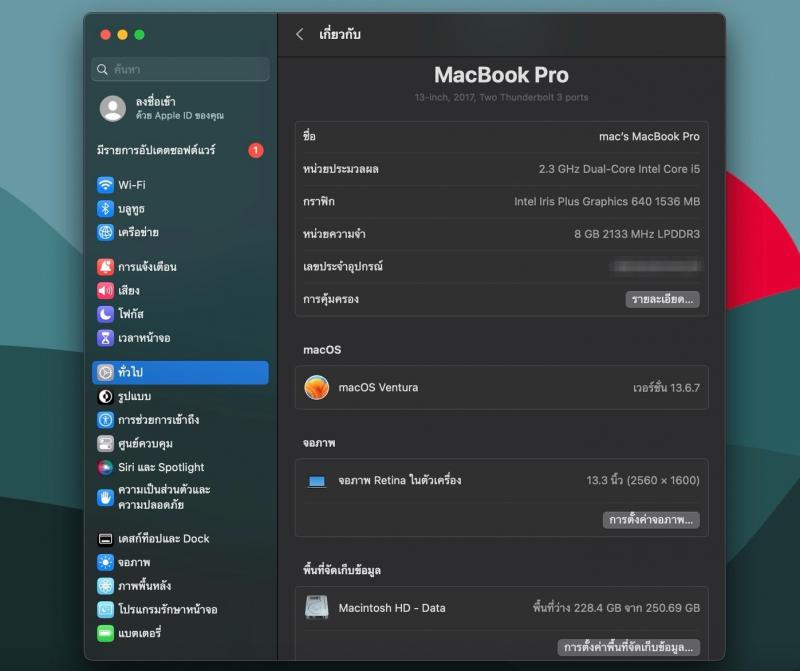Click the Notifications bell icon
The height and width of the screenshot is (671, 800).
(x=105, y=267)
